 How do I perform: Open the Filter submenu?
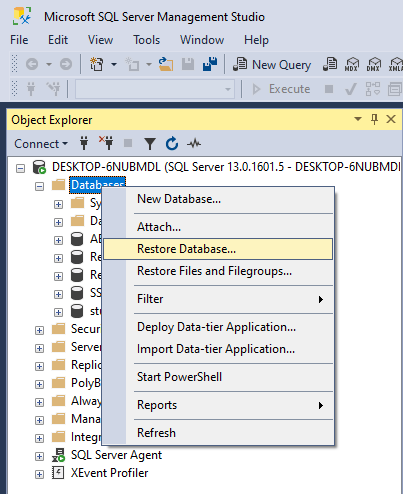[x=218, y=299]
